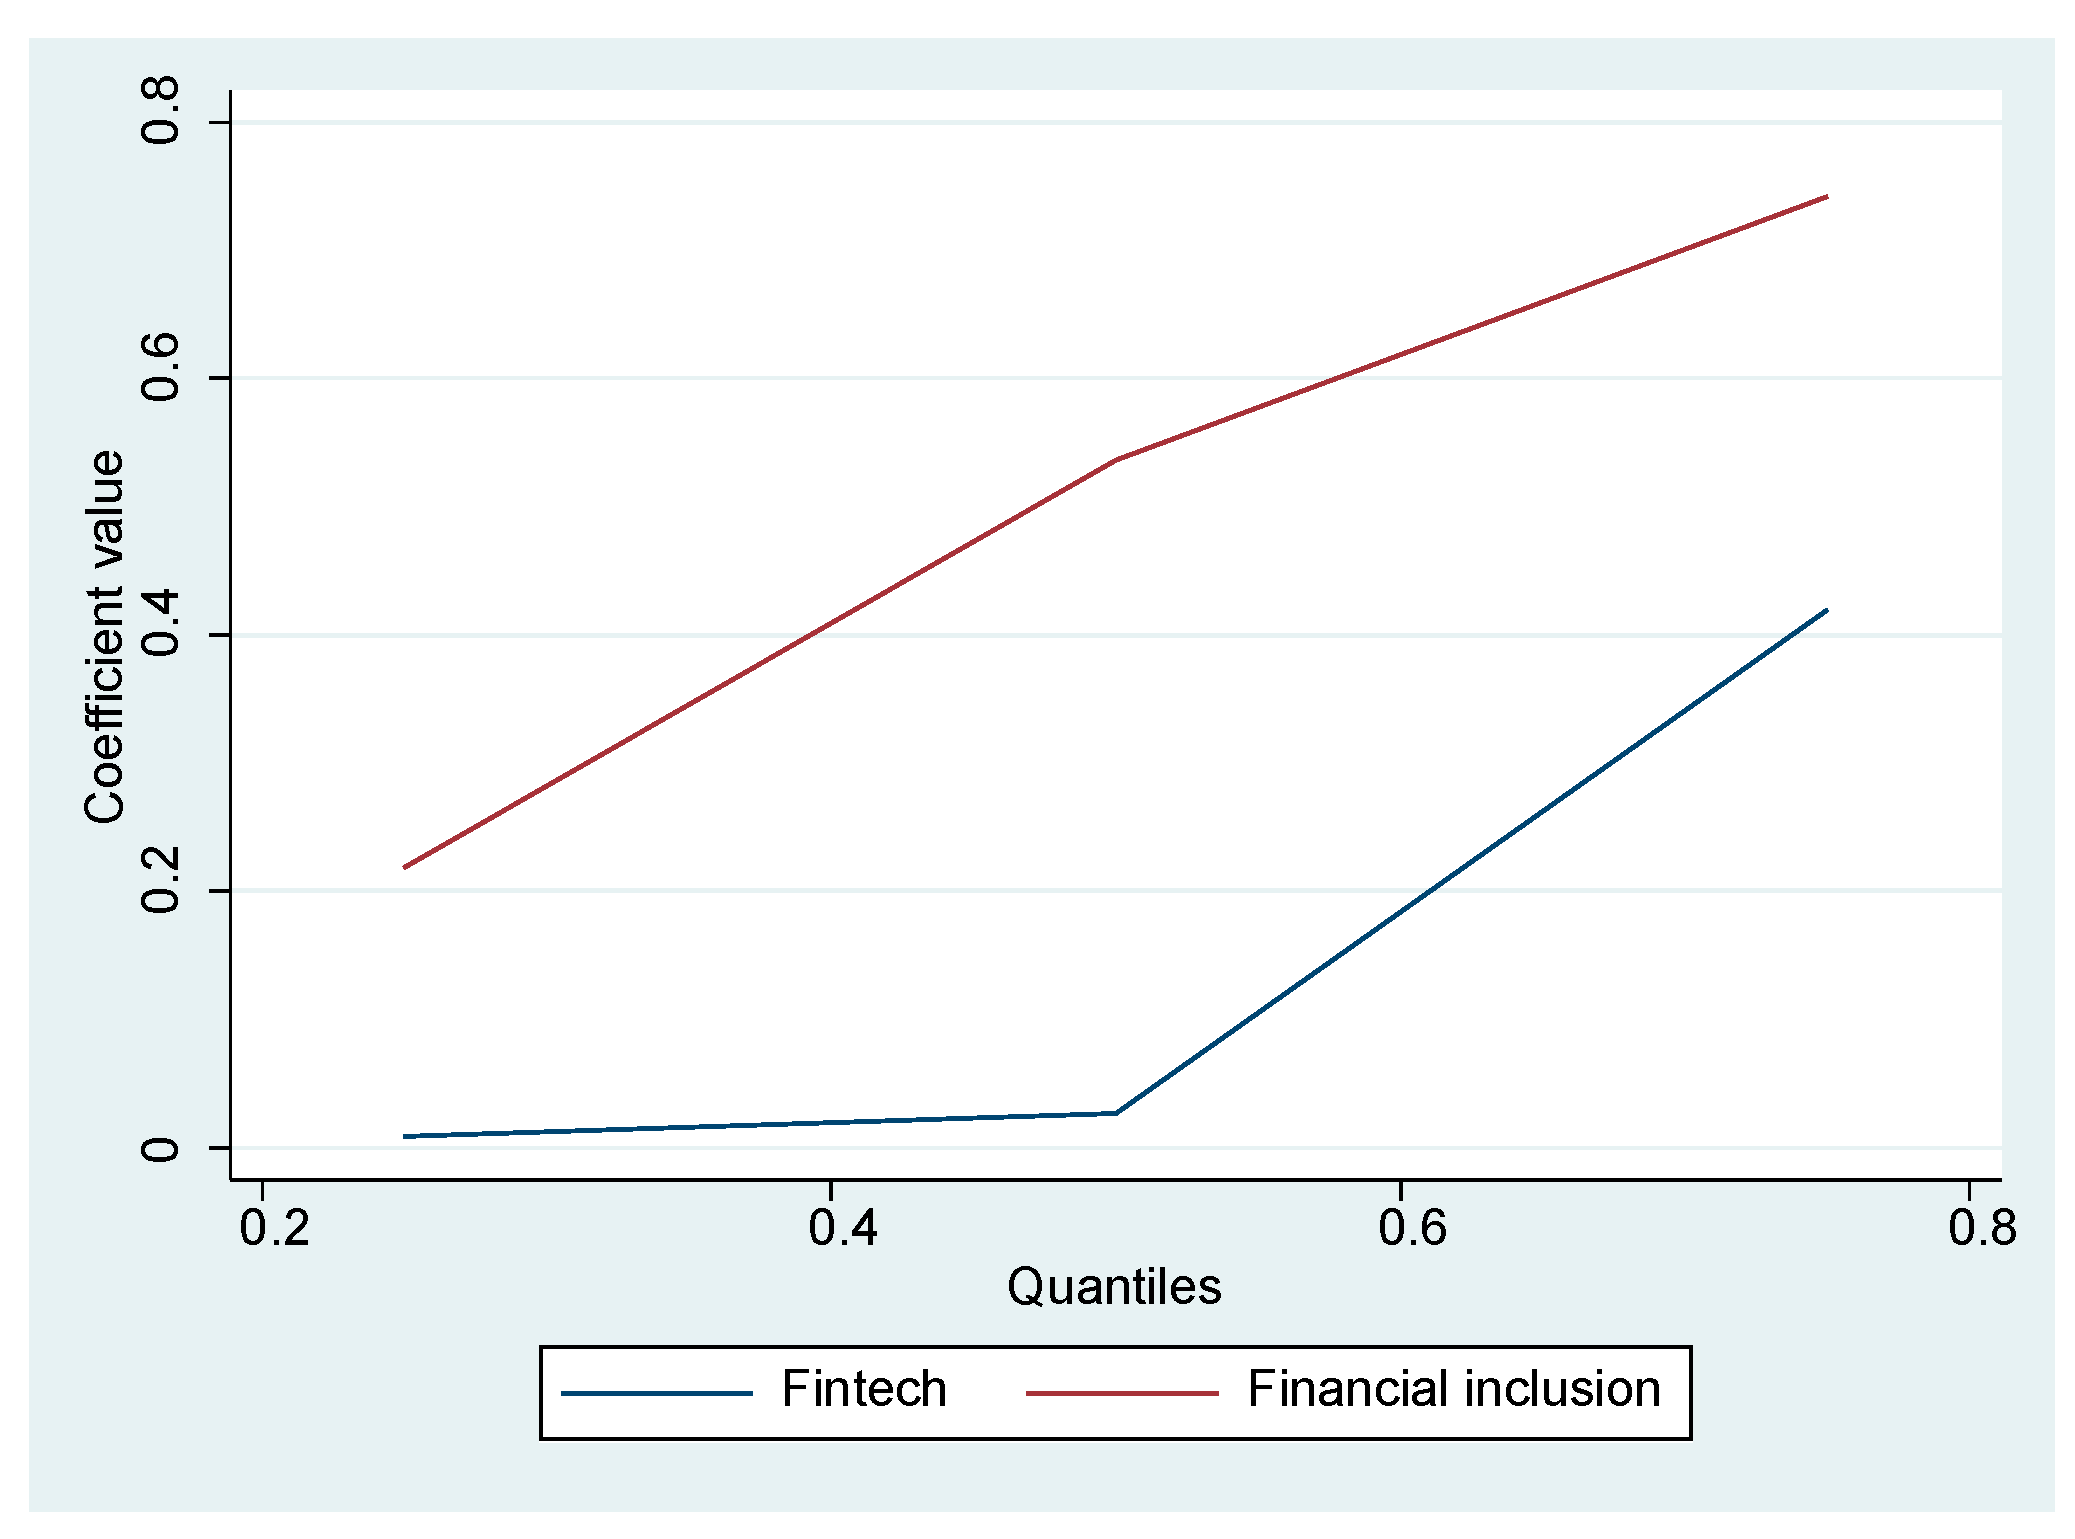Select the blue Fintech legend line sample
This screenshot has width=2075, height=1539.
pos(656,1393)
